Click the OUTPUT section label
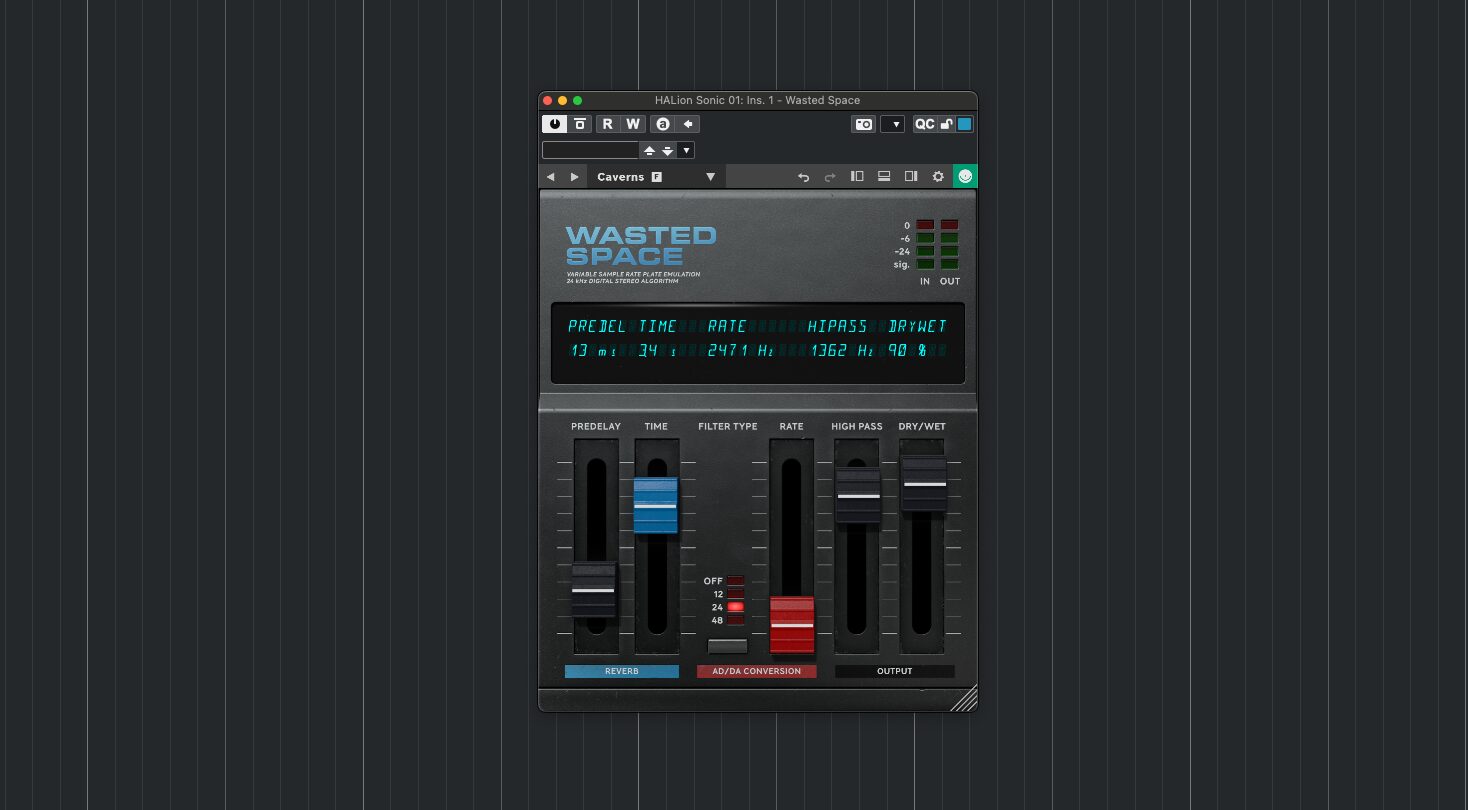This screenshot has width=1468, height=810. pyautogui.click(x=895, y=671)
